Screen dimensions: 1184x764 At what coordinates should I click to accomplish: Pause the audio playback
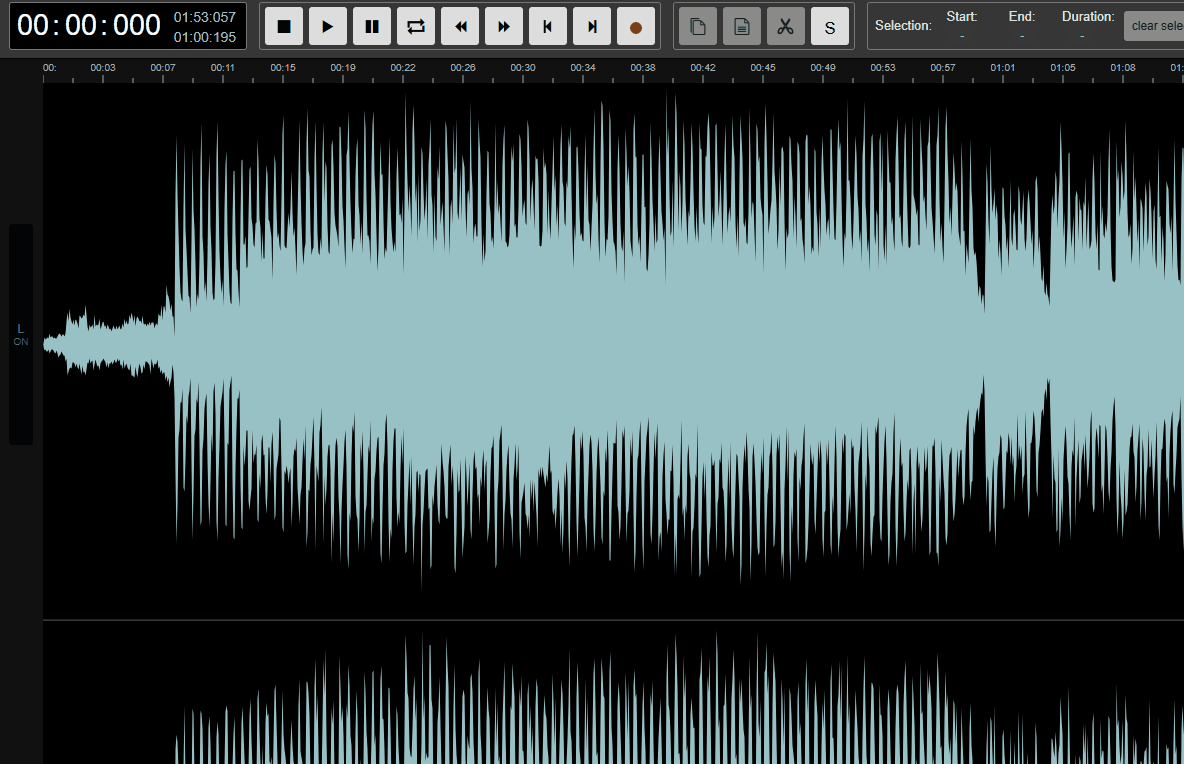click(372, 26)
